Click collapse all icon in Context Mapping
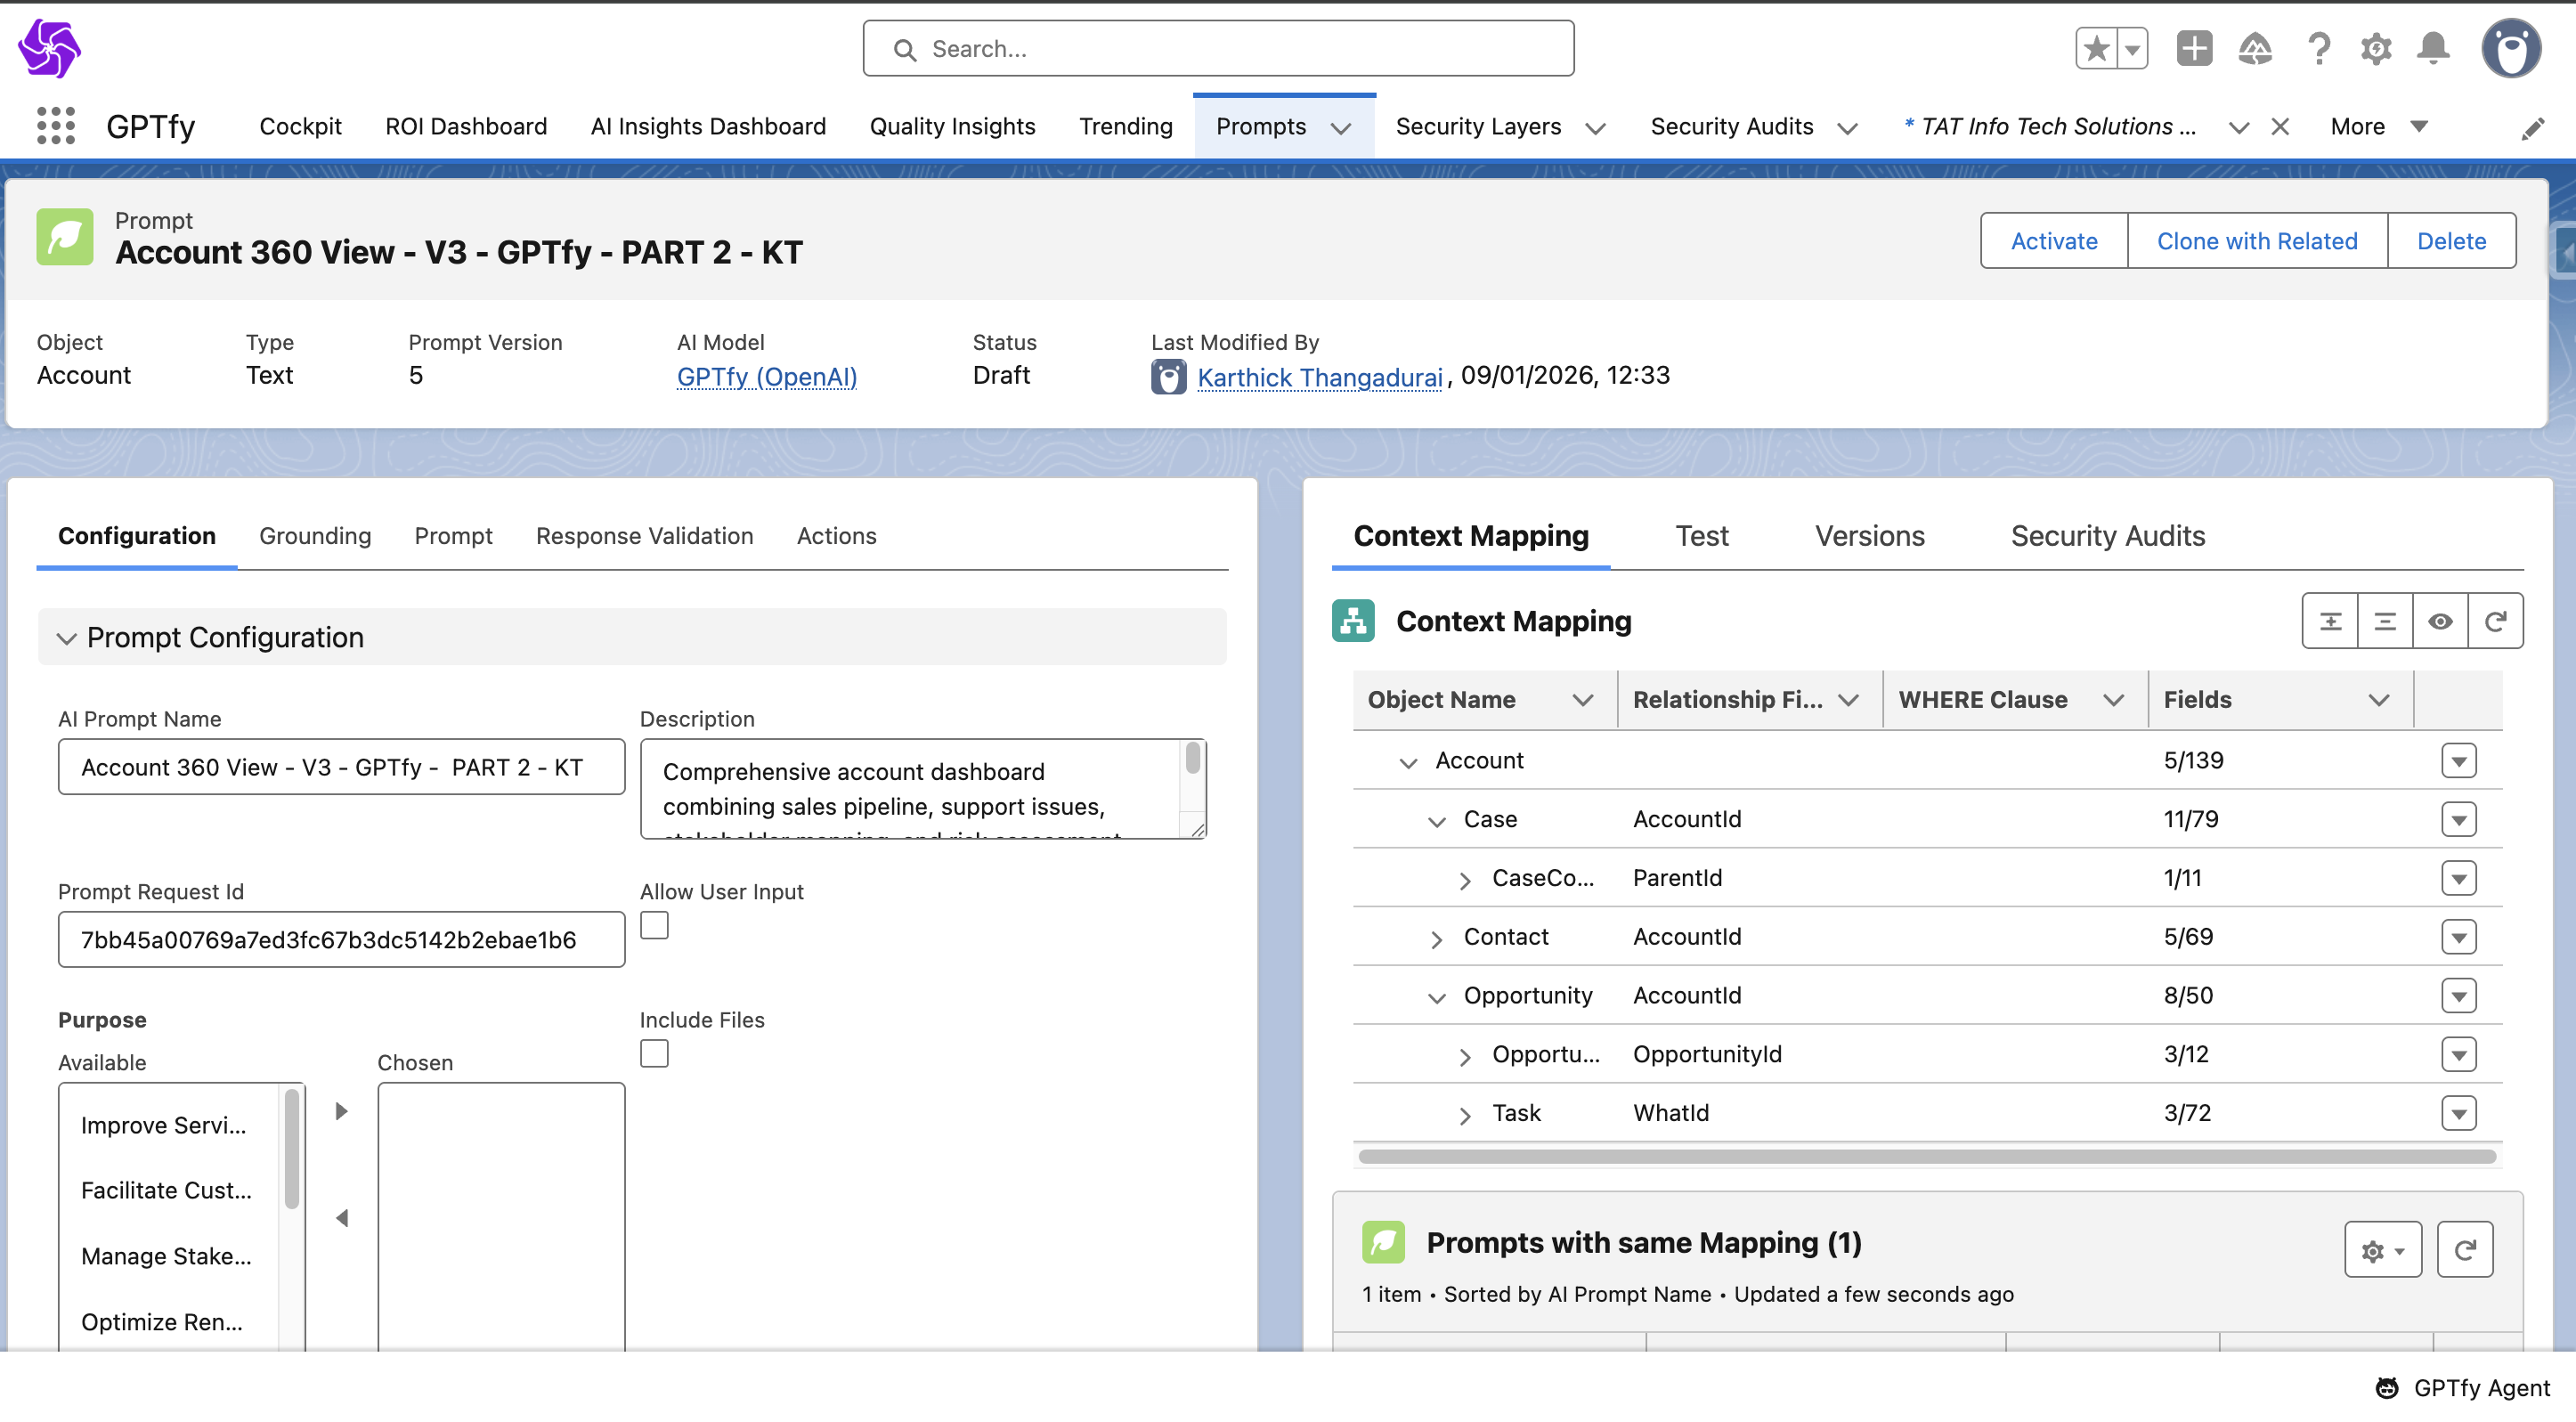 tap(2385, 621)
